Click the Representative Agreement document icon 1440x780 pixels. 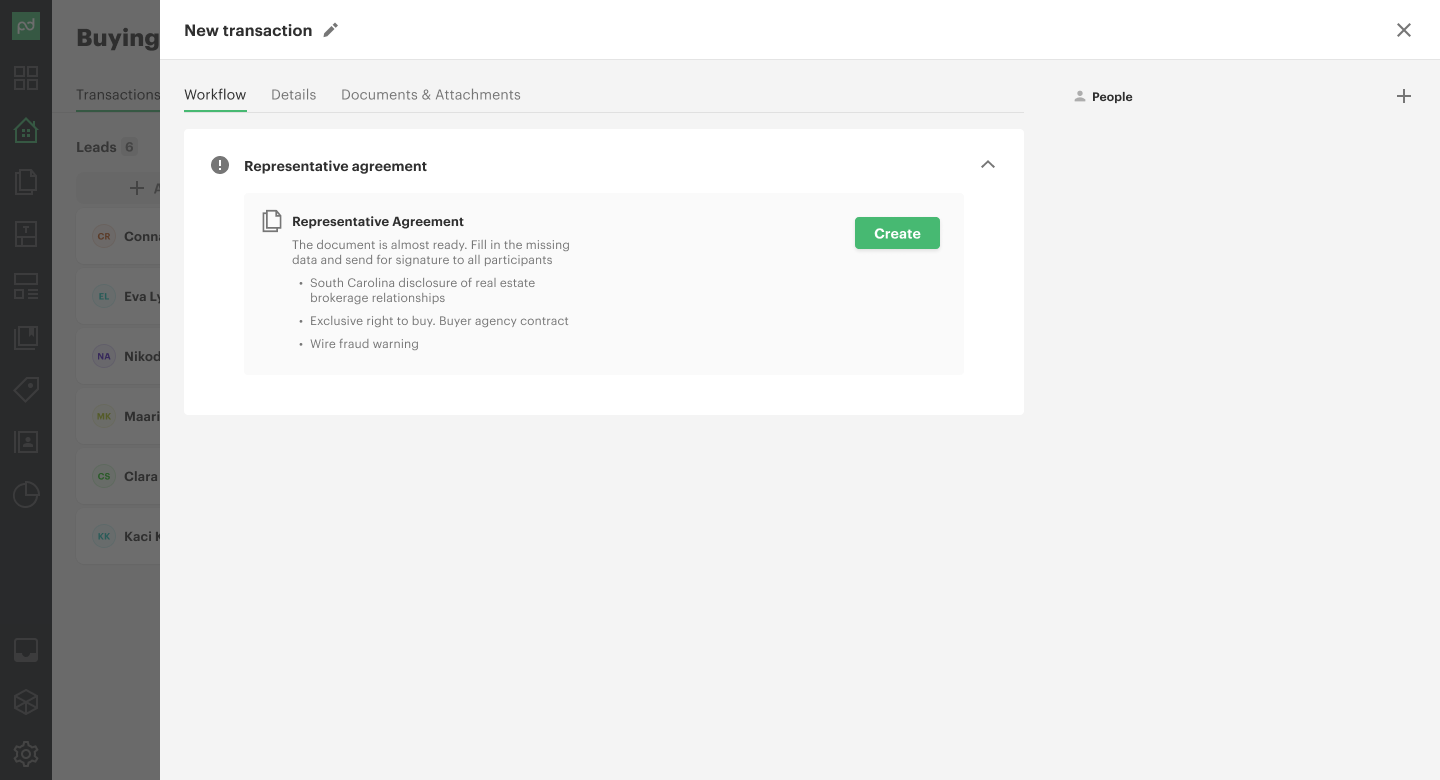click(271, 221)
